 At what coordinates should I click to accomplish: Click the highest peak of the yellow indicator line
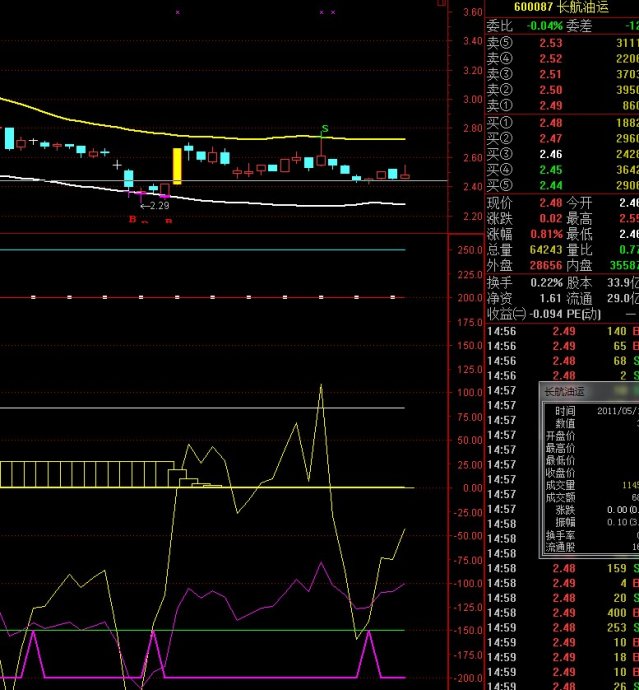click(x=320, y=384)
